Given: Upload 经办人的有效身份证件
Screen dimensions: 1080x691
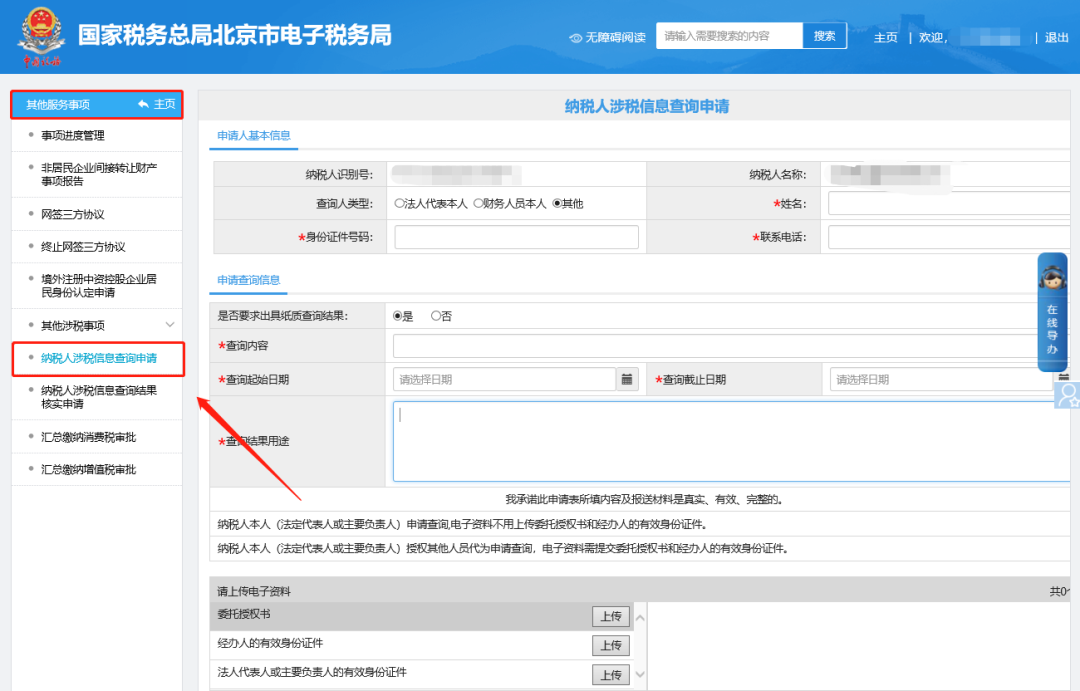Looking at the screenshot, I should (x=611, y=646).
